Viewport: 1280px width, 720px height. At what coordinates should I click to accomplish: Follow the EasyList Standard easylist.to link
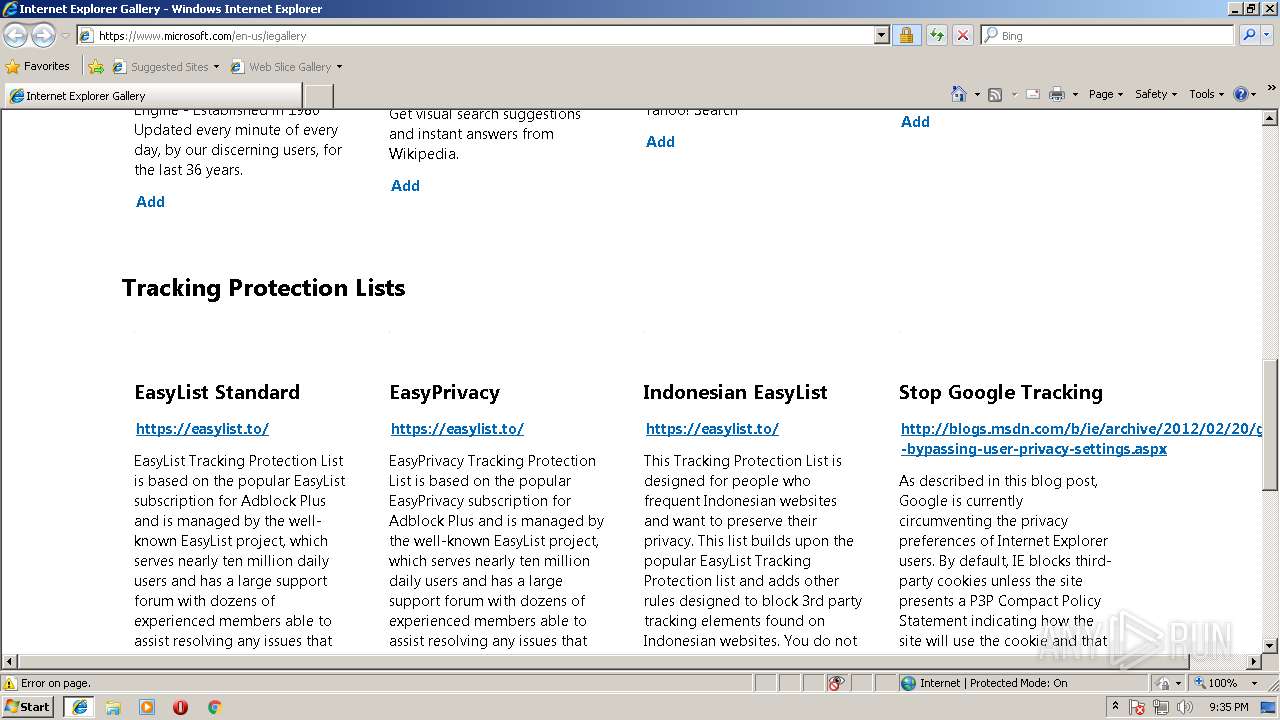click(202, 429)
